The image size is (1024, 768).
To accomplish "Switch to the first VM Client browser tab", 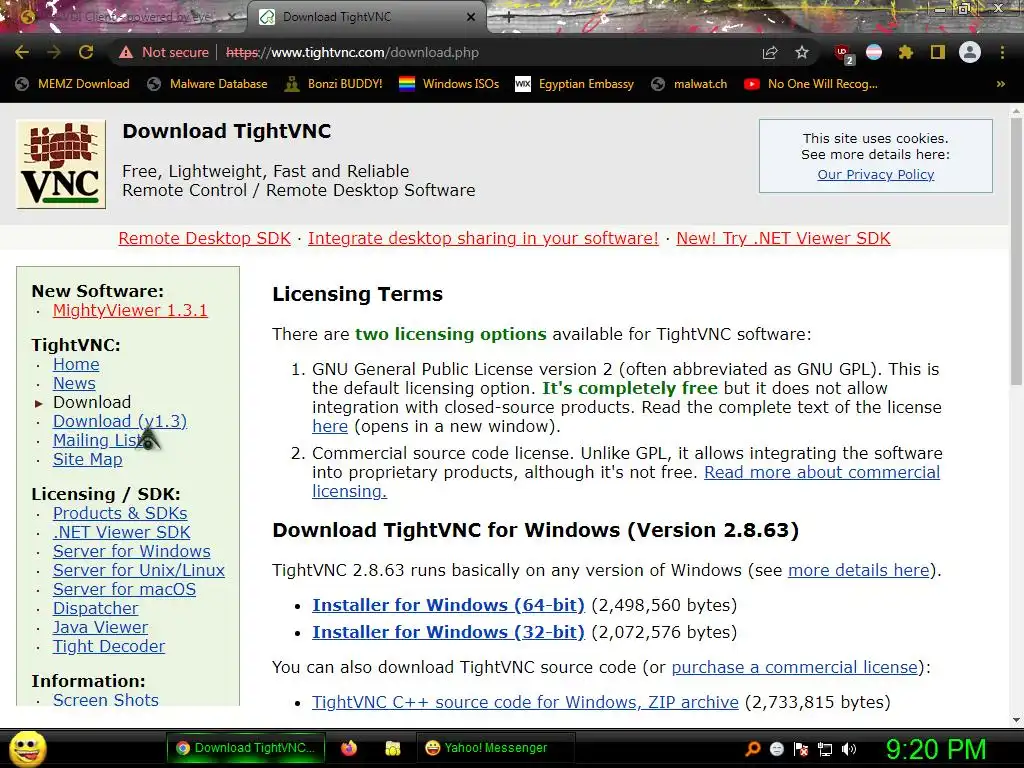I will click(125, 18).
